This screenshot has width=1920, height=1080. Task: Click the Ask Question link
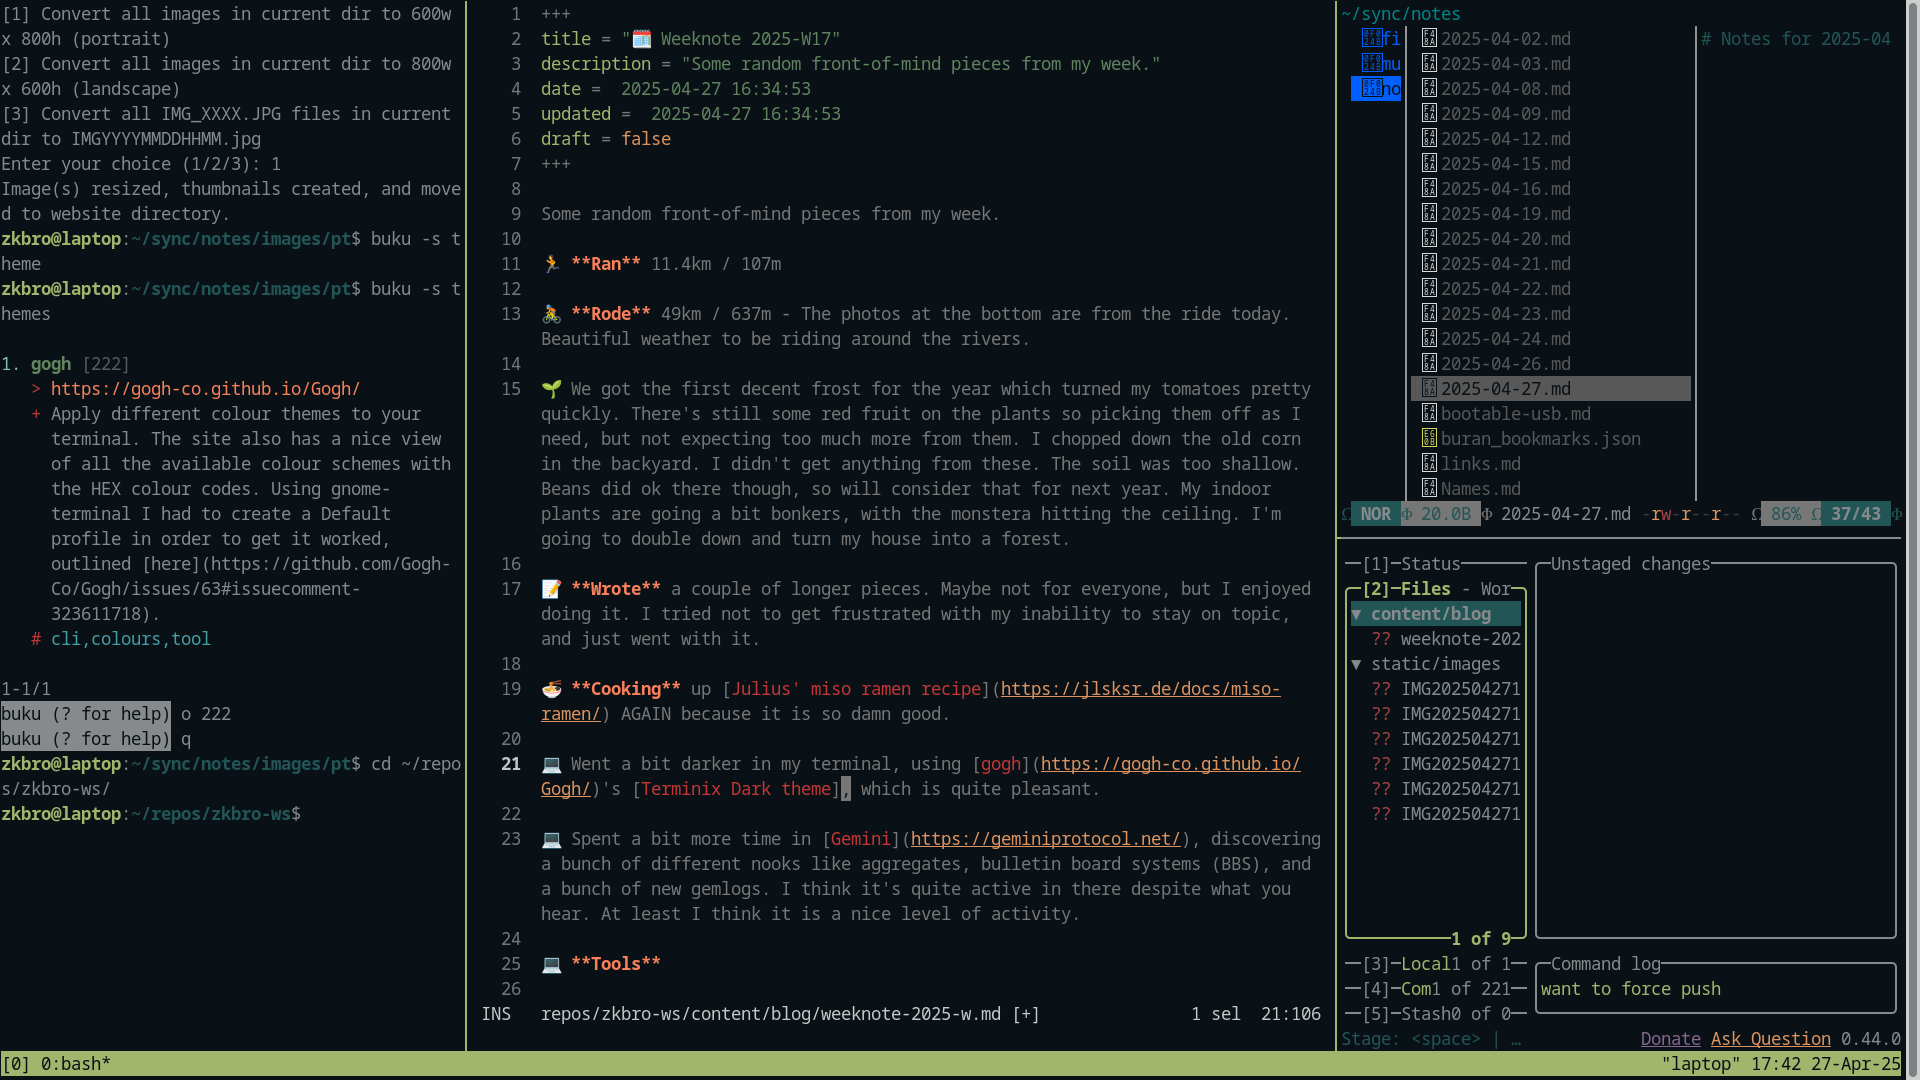[x=1770, y=1038]
